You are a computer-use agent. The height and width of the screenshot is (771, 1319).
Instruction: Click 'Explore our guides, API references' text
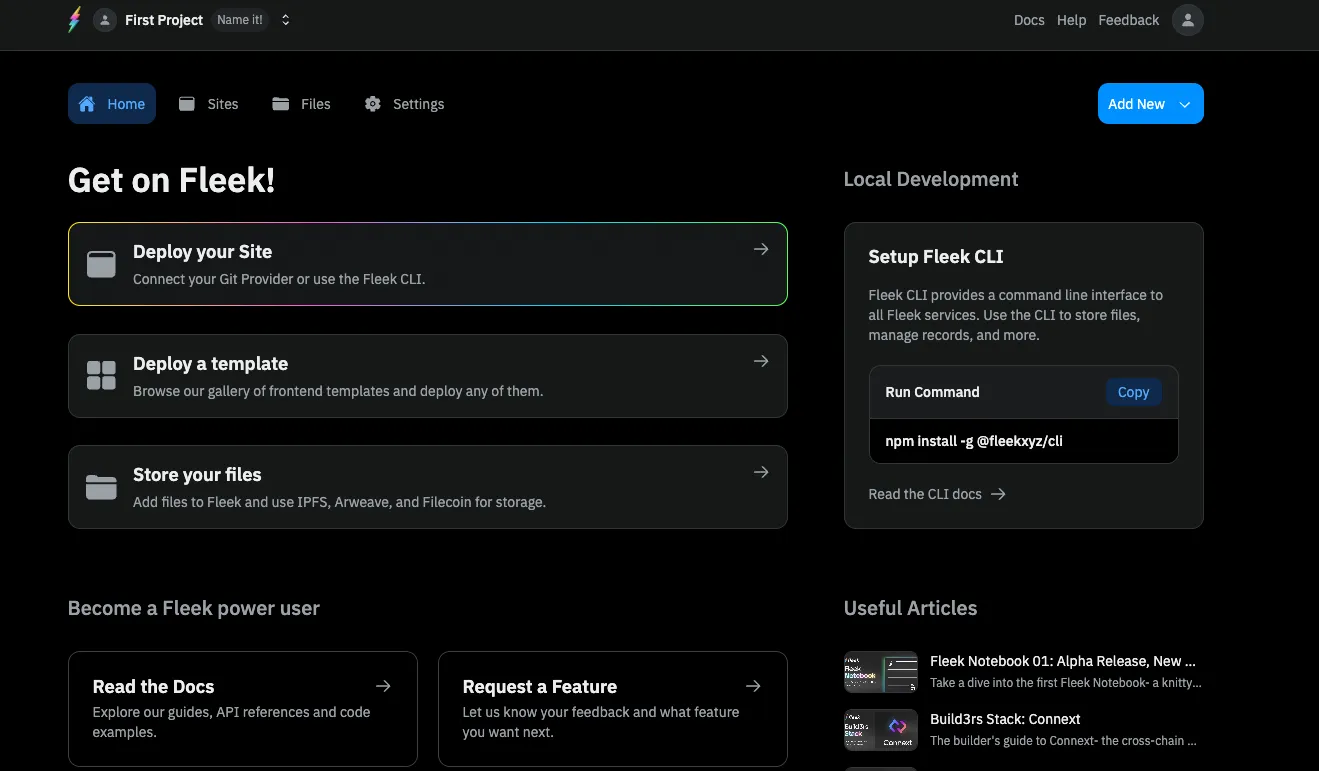231,722
